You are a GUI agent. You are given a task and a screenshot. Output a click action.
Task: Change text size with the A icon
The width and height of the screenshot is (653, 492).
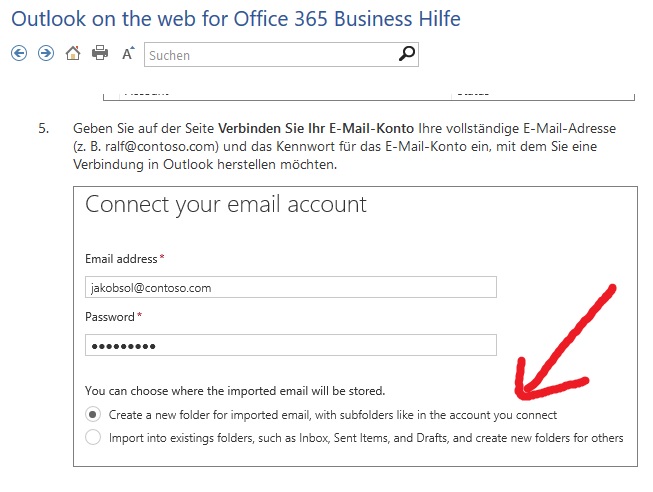click(128, 53)
